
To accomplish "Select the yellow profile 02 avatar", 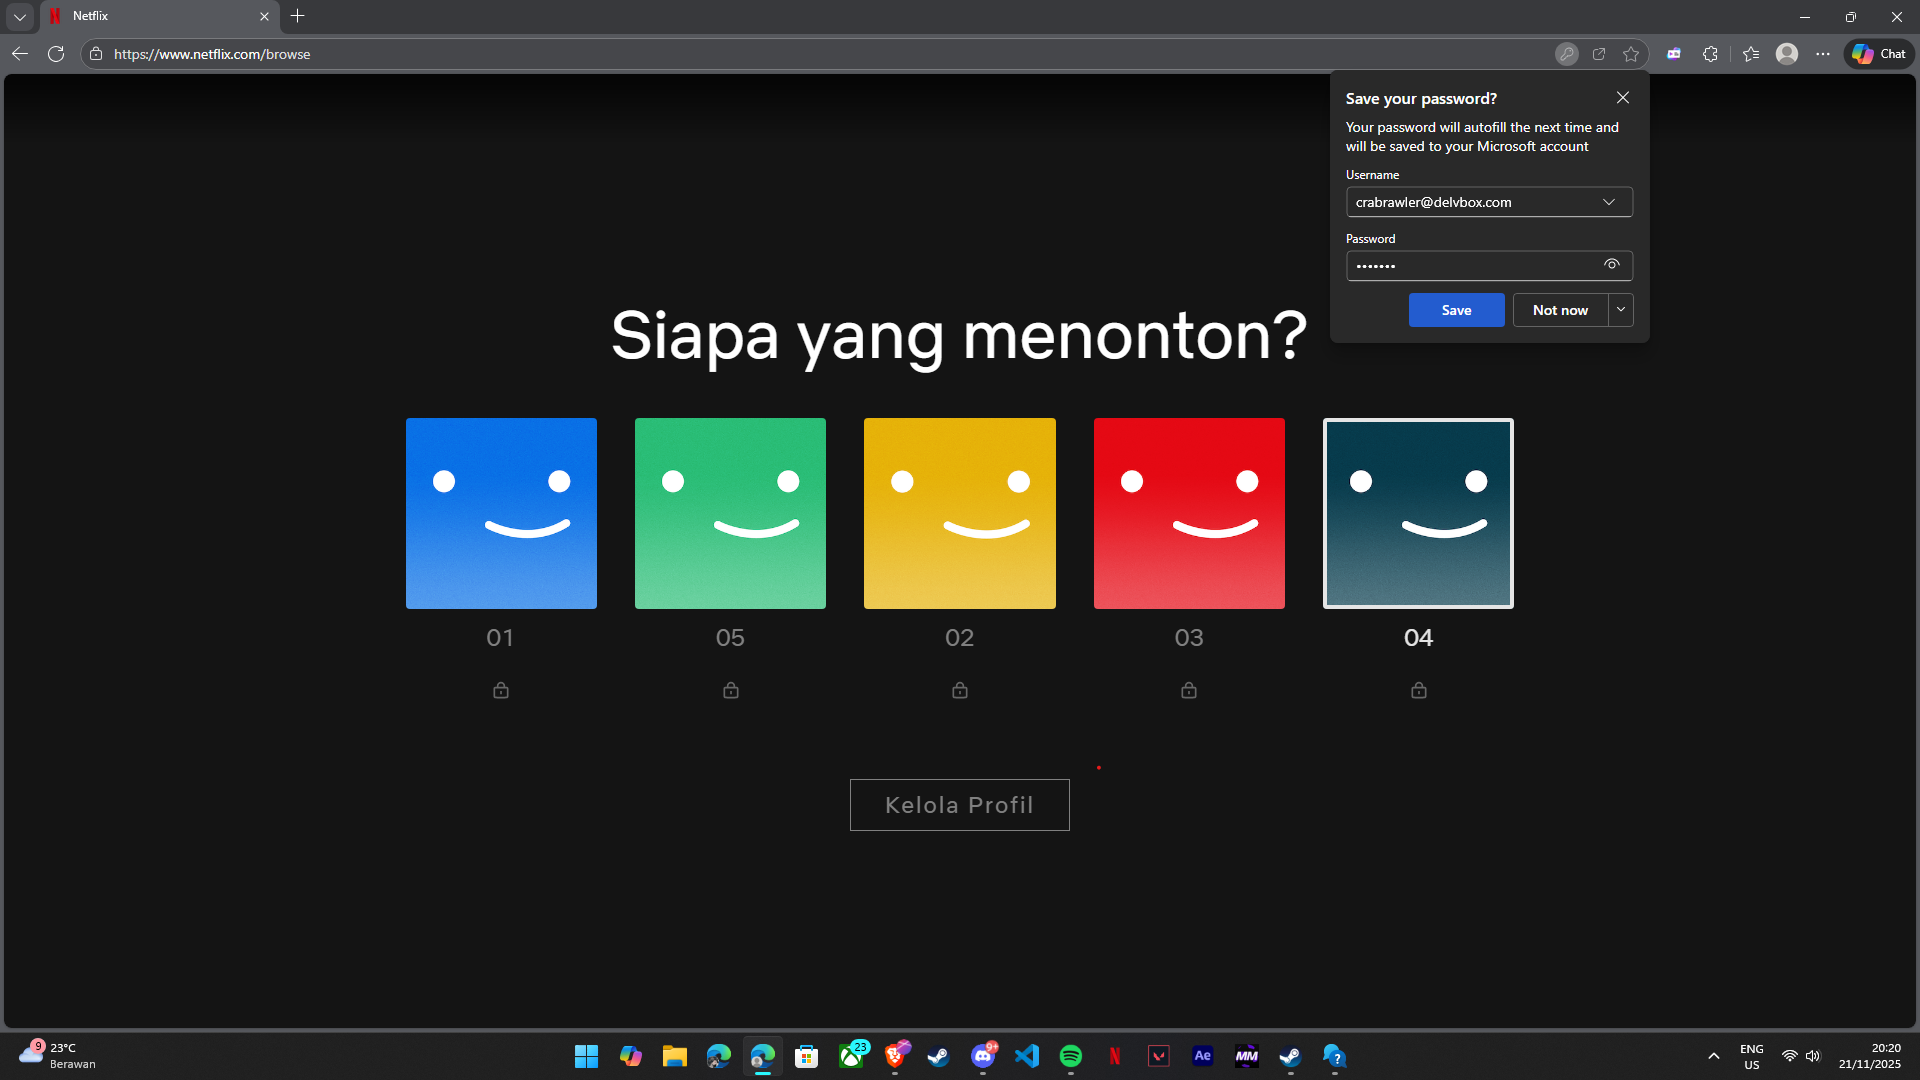I will click(959, 513).
